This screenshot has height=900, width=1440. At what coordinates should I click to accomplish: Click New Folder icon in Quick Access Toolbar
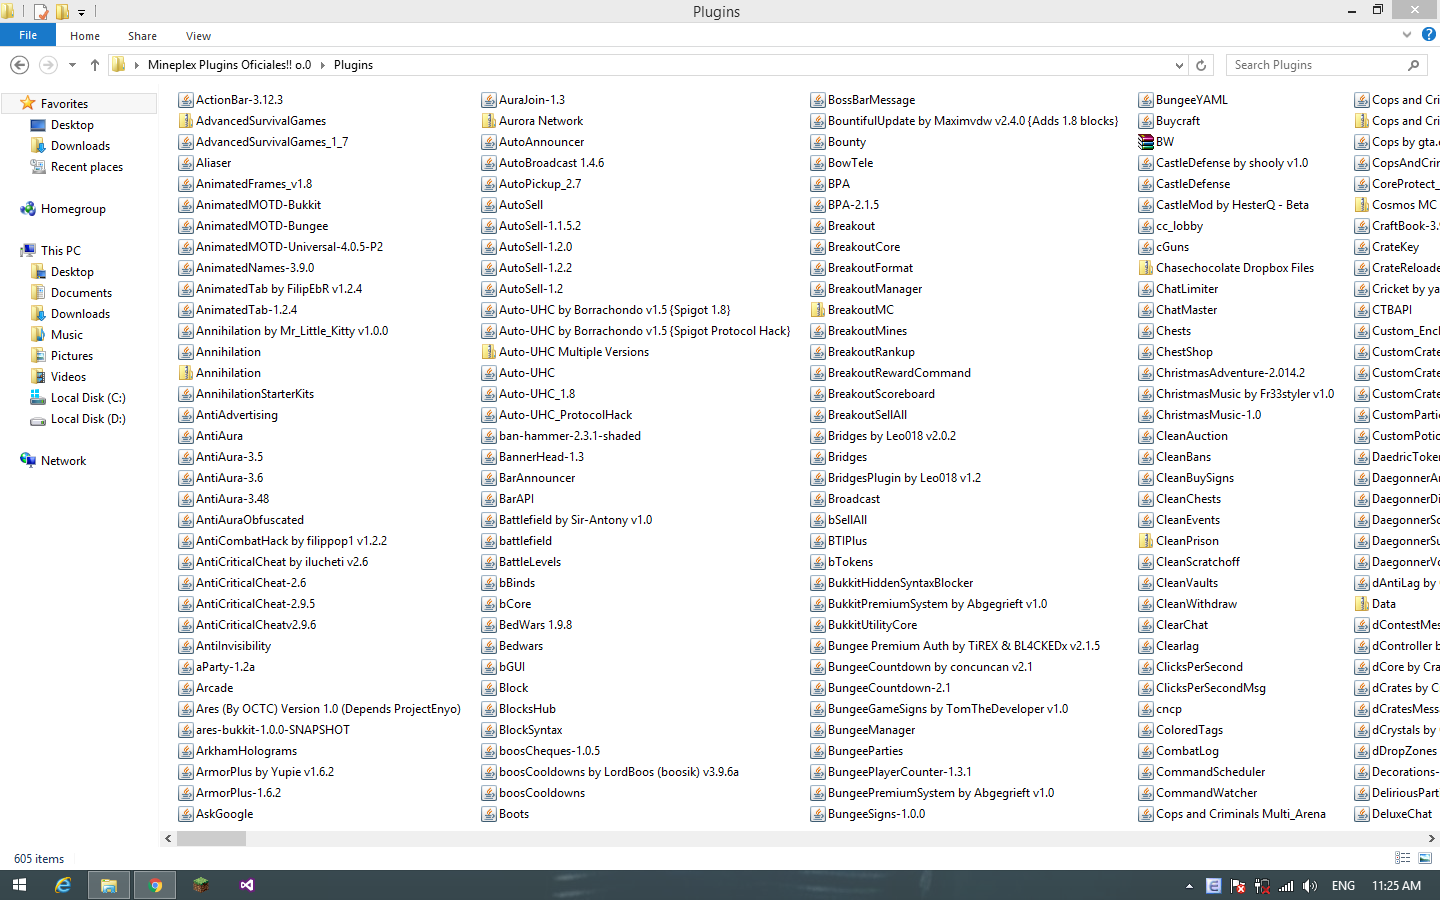coord(62,12)
